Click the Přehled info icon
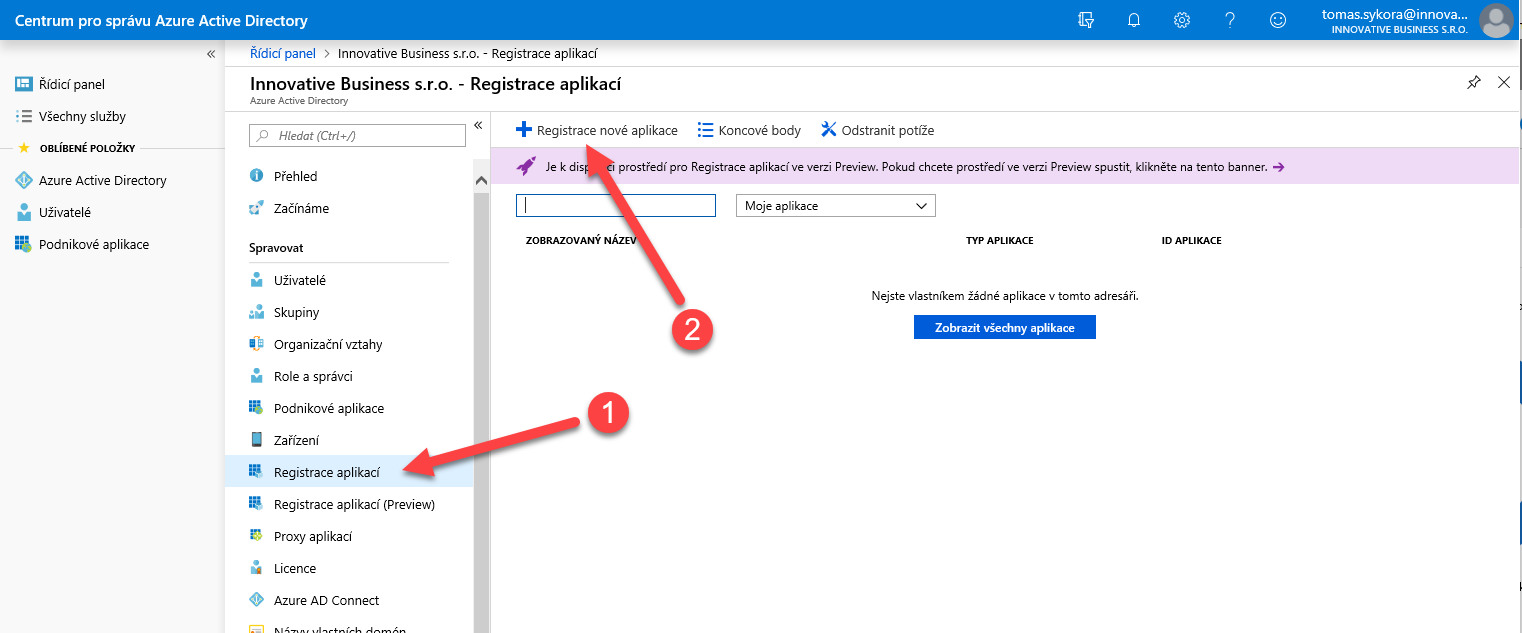Viewport: 1522px width, 633px height. pos(256,176)
